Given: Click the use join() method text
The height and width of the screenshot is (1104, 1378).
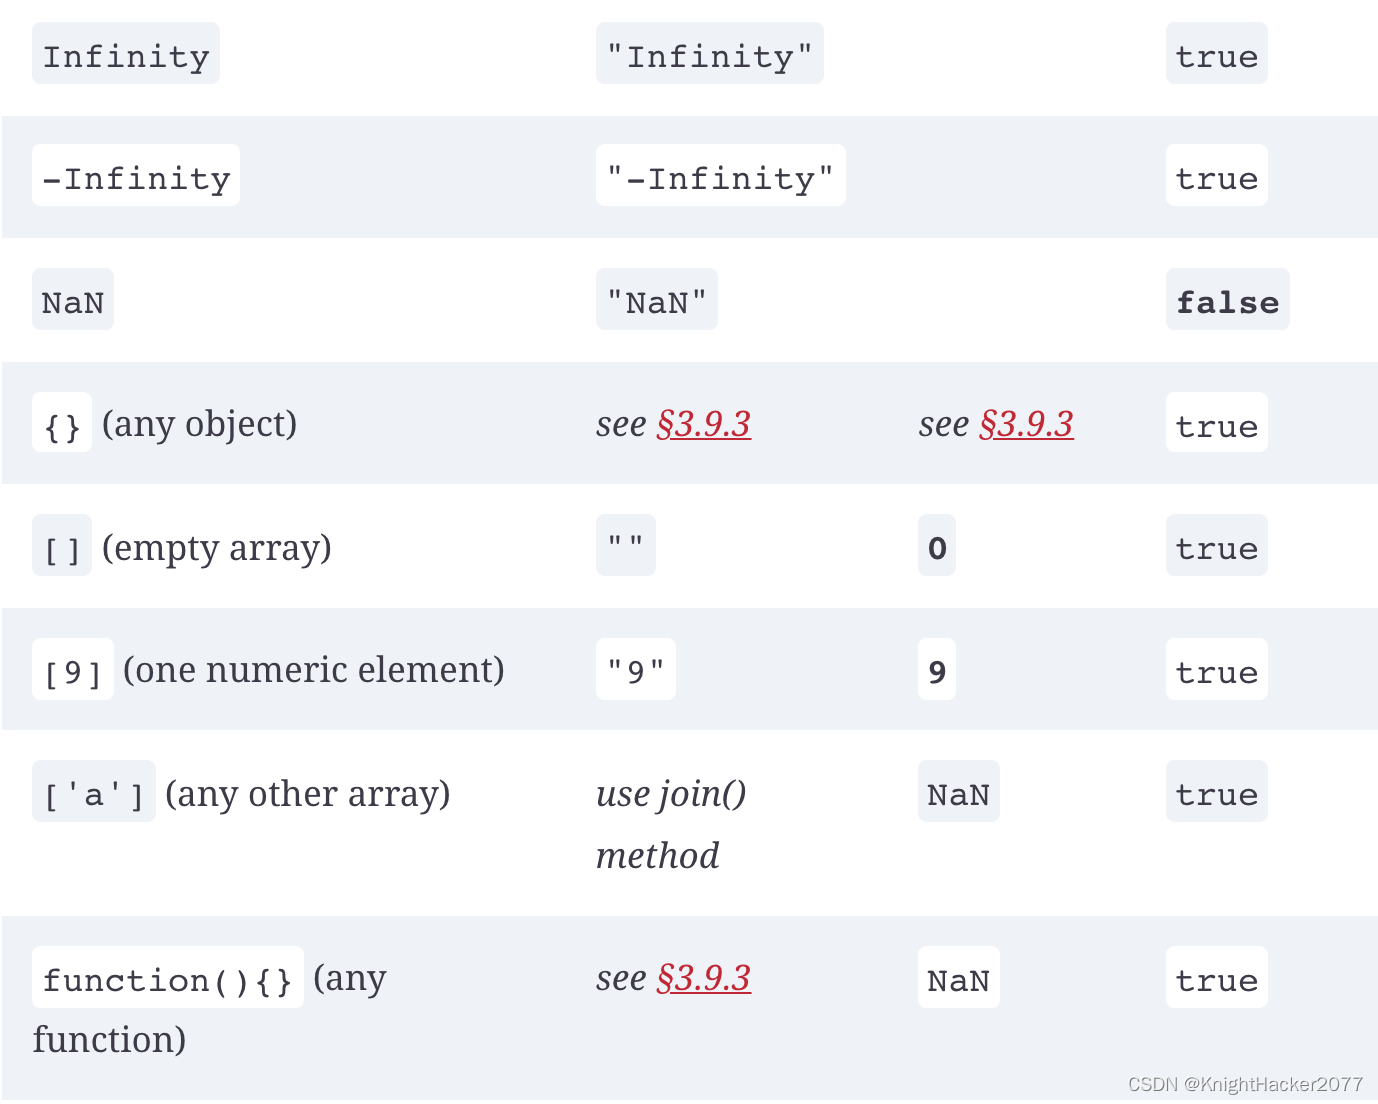Looking at the screenshot, I should click(x=671, y=824).
